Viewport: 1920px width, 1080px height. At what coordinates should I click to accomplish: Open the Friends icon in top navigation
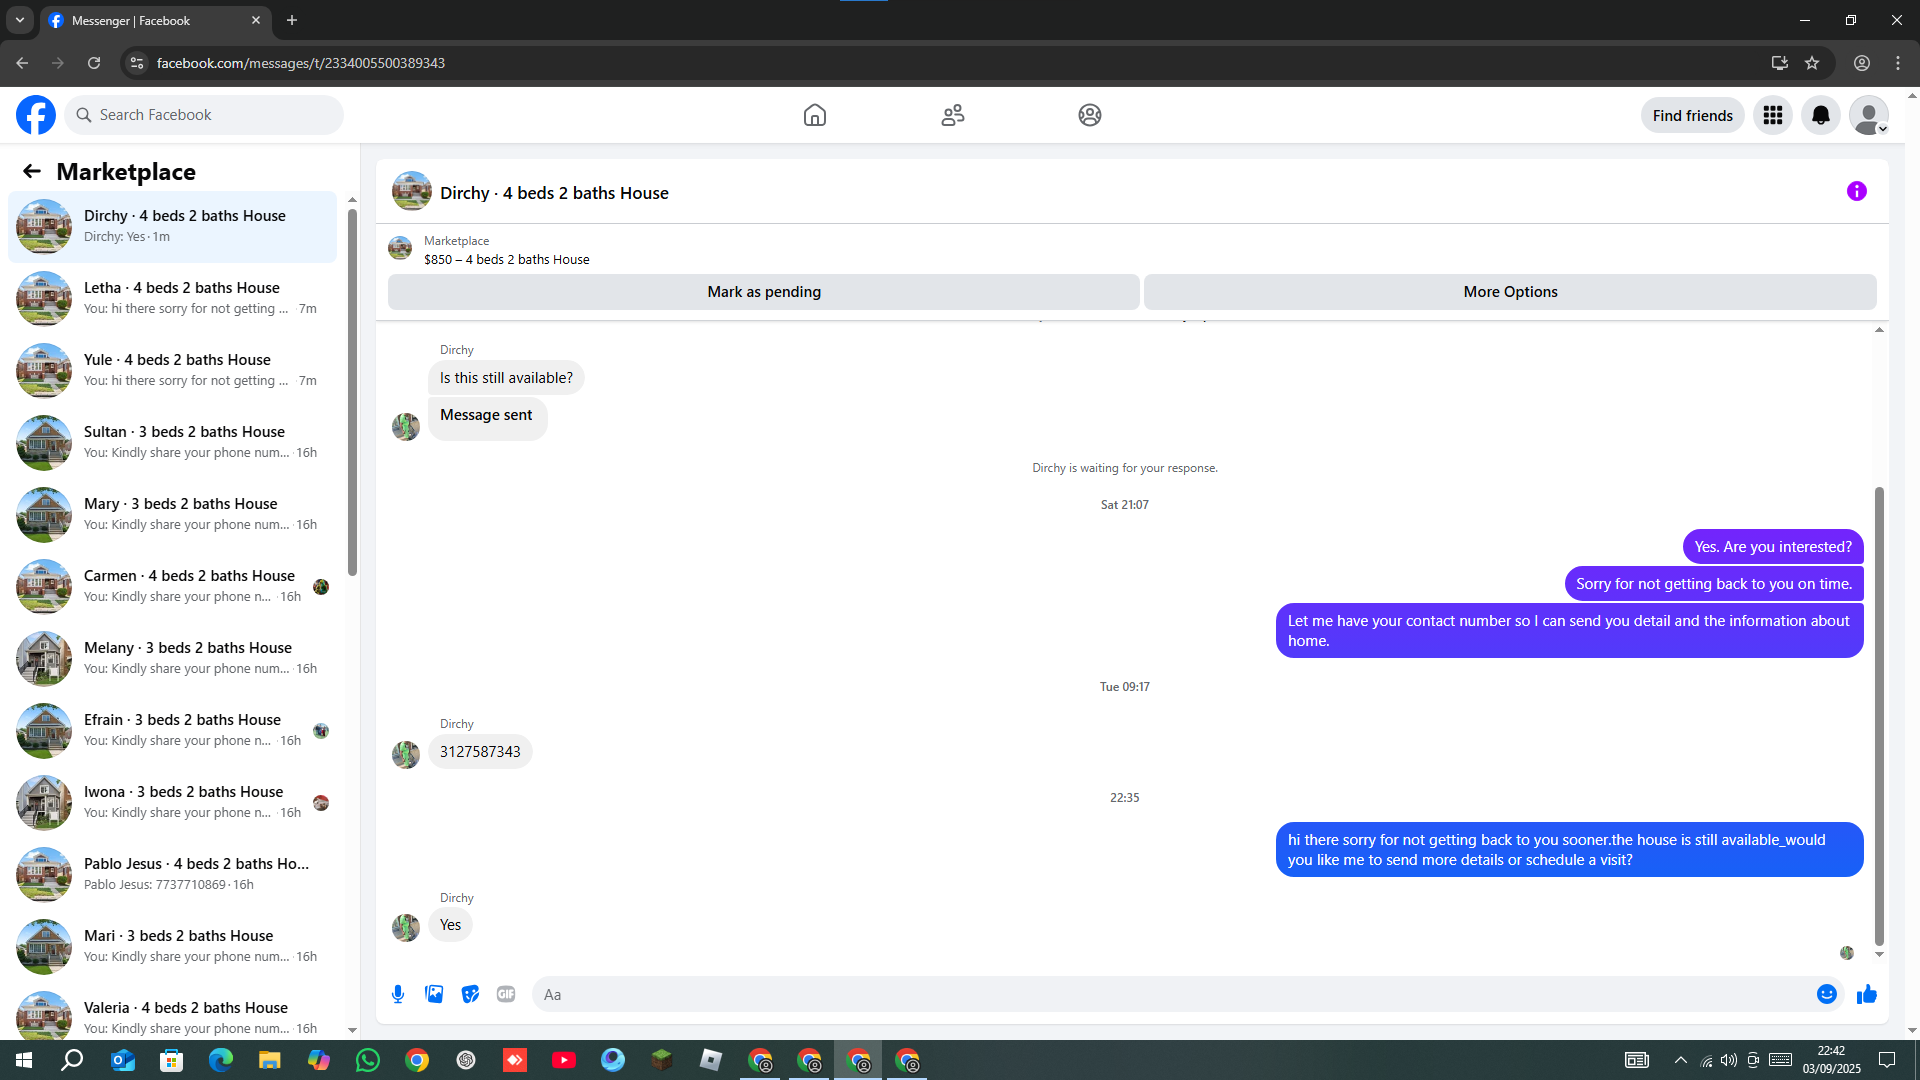click(x=953, y=115)
